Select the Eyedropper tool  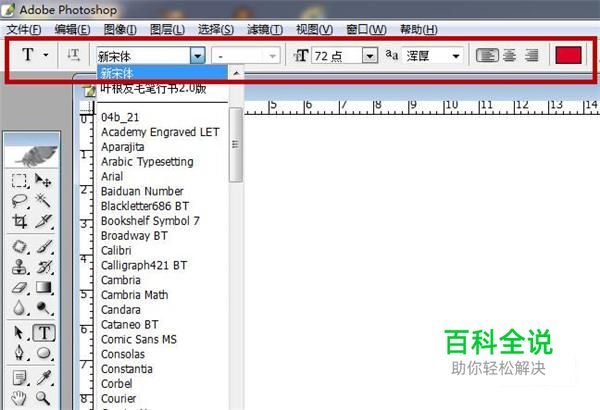43,378
